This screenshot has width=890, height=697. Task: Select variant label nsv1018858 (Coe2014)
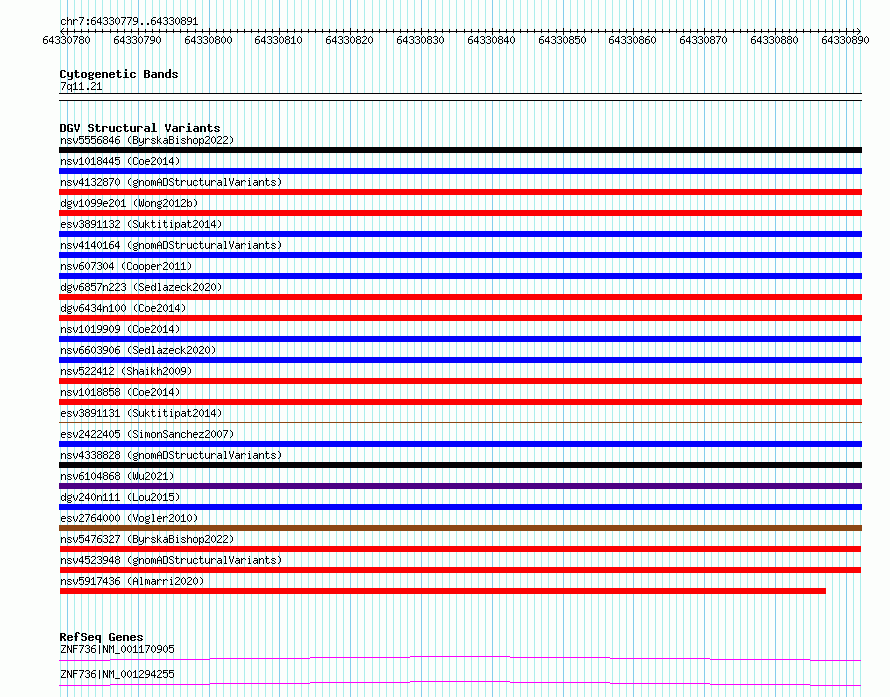tap(120, 392)
